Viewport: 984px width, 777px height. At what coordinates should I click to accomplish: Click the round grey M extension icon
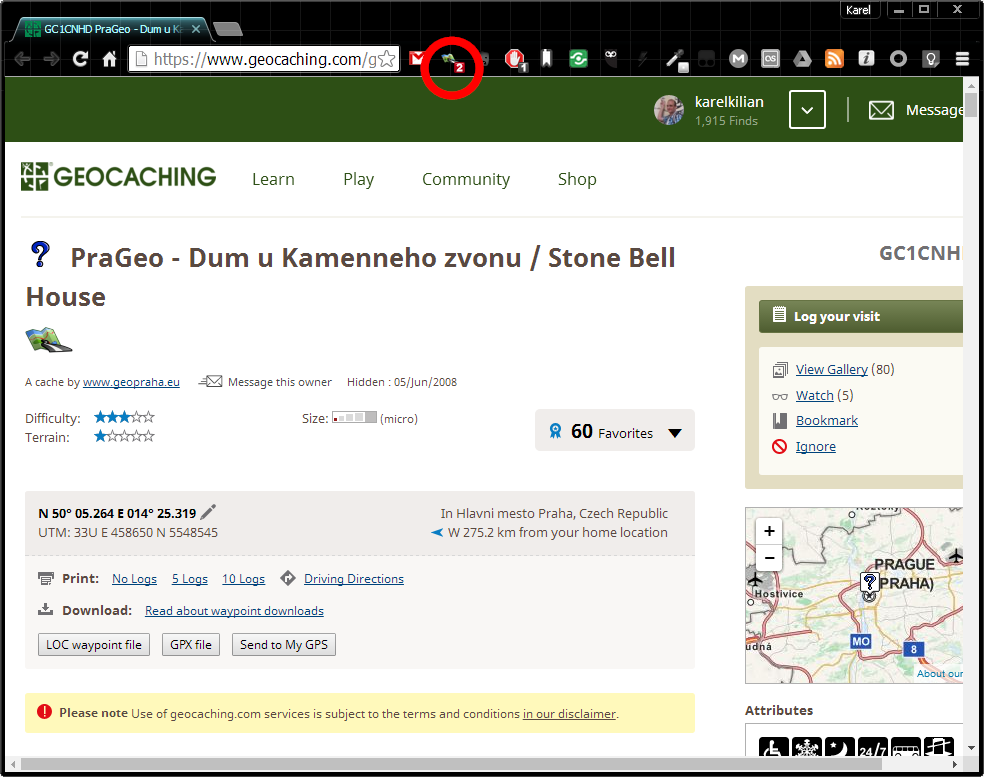click(x=739, y=59)
